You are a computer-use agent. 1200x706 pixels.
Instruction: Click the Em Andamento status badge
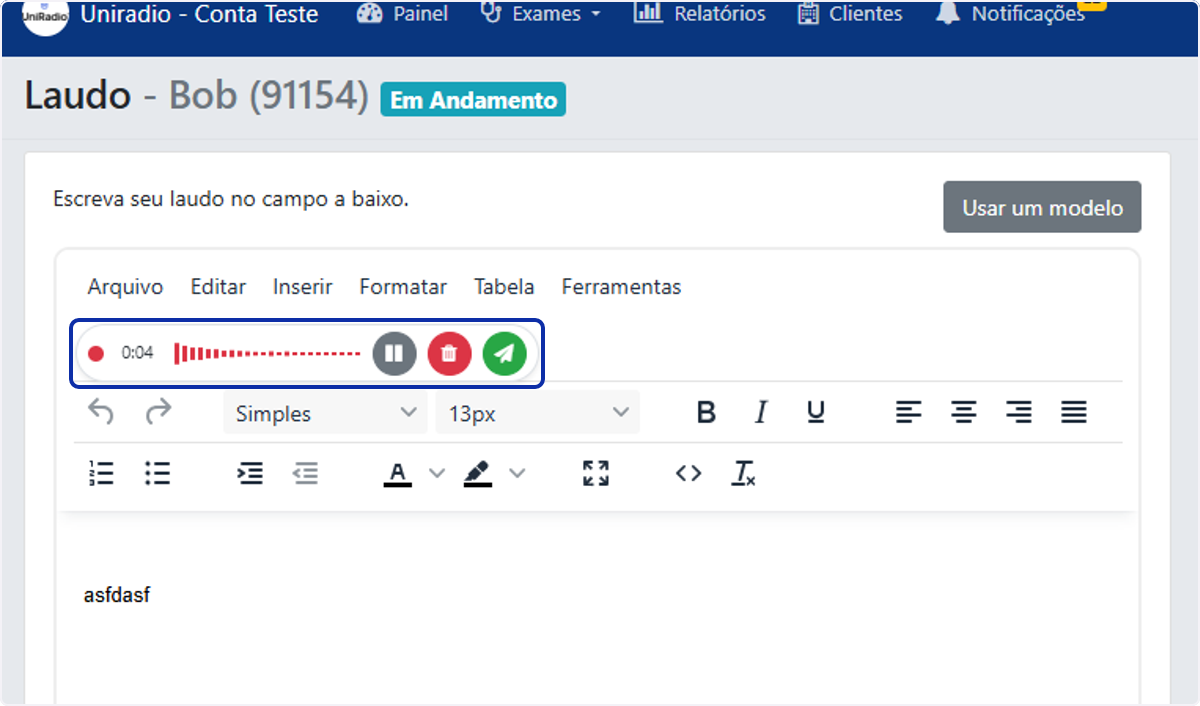click(473, 100)
